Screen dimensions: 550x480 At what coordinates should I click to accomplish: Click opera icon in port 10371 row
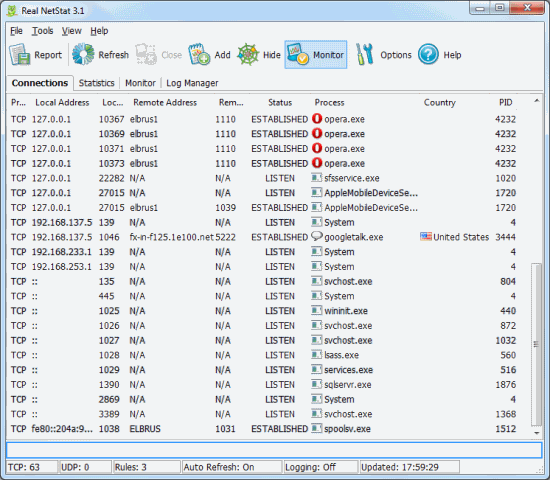pyautogui.click(x=317, y=148)
